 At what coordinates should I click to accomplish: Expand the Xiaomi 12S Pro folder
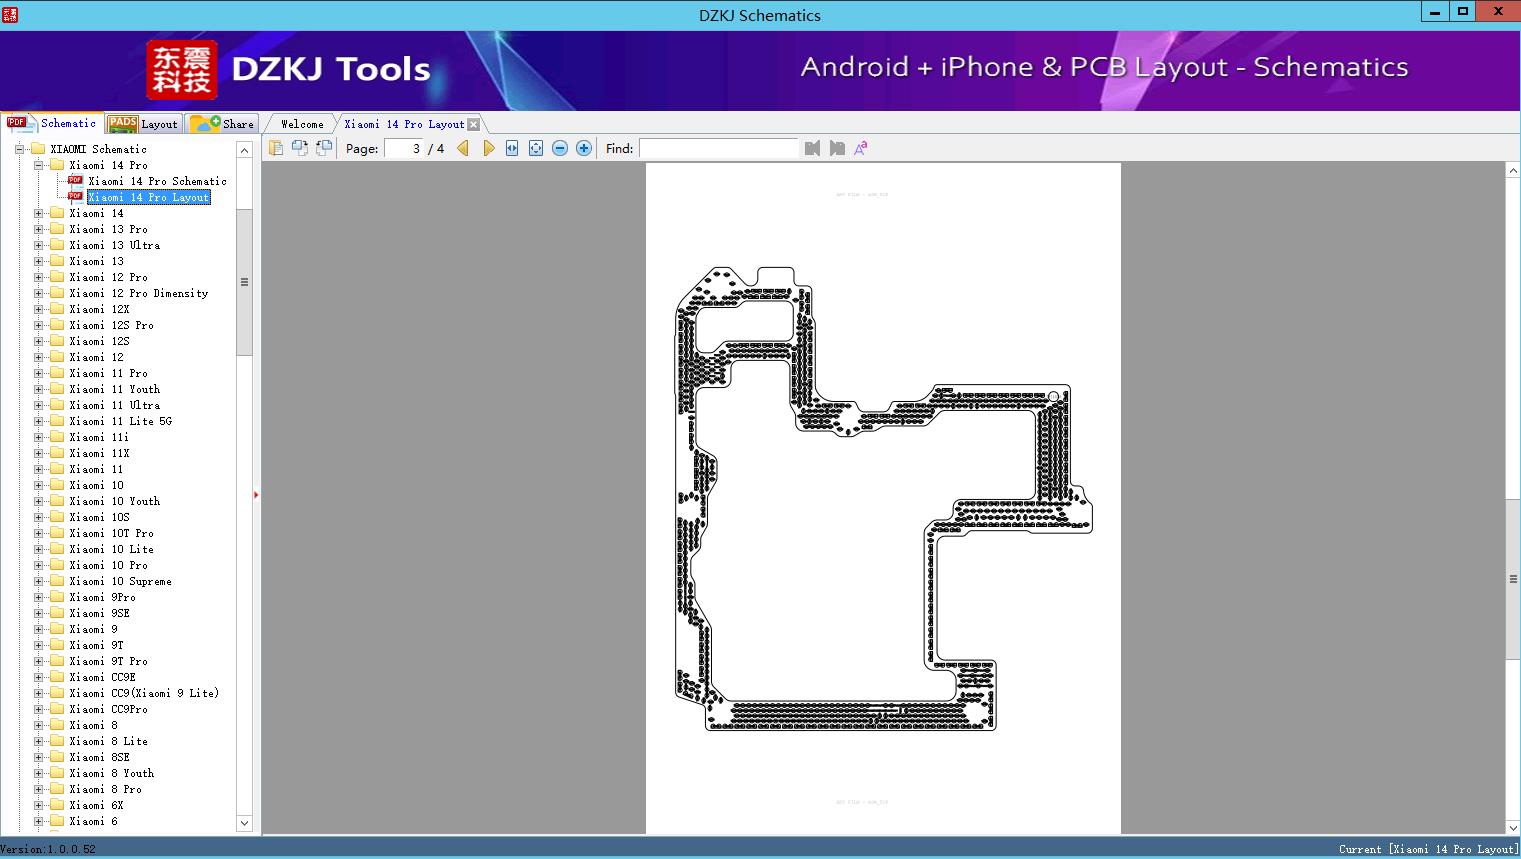(38, 325)
